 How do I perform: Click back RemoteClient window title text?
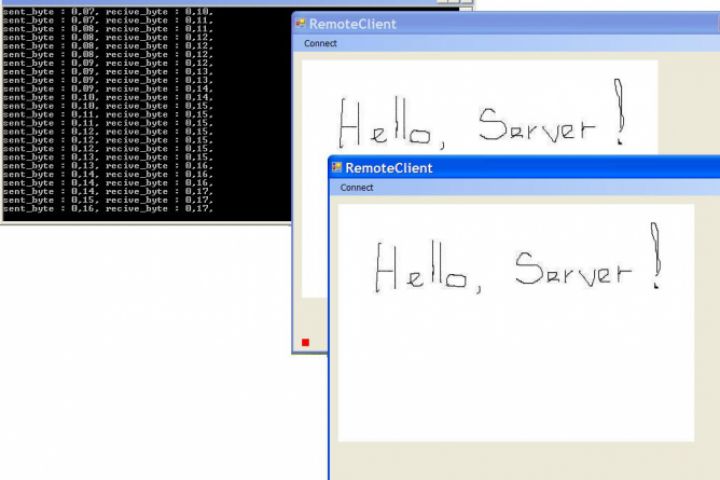[x=352, y=24]
